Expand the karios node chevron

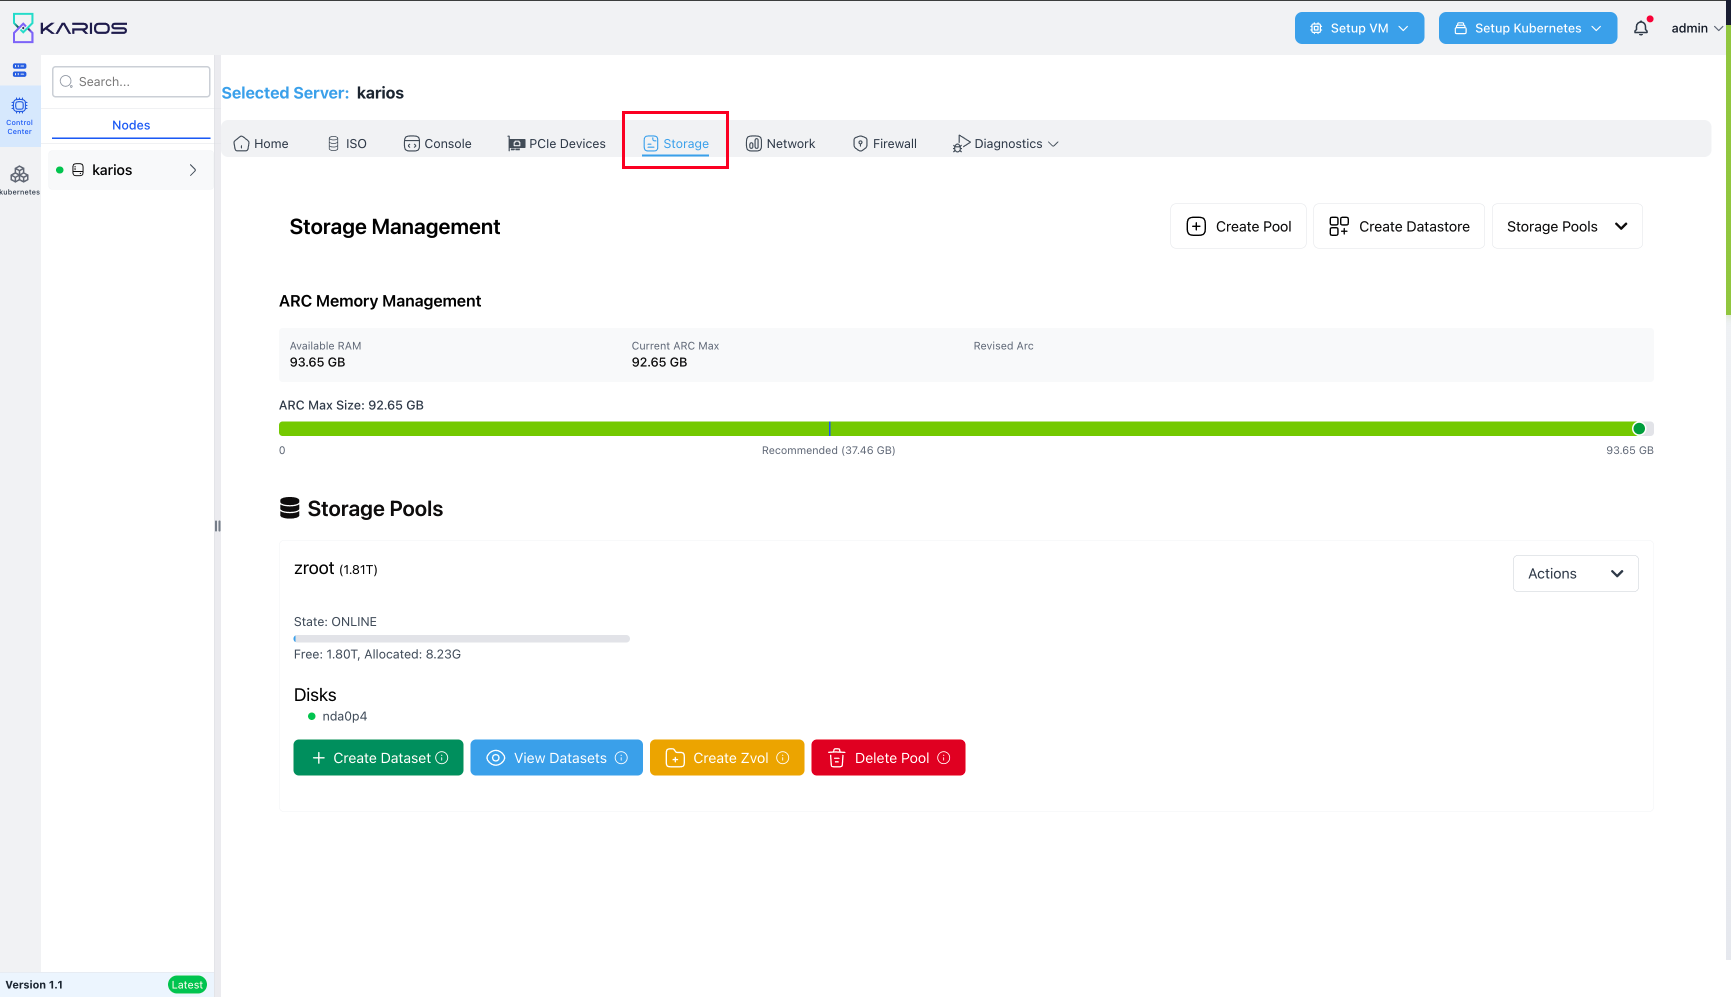(193, 170)
